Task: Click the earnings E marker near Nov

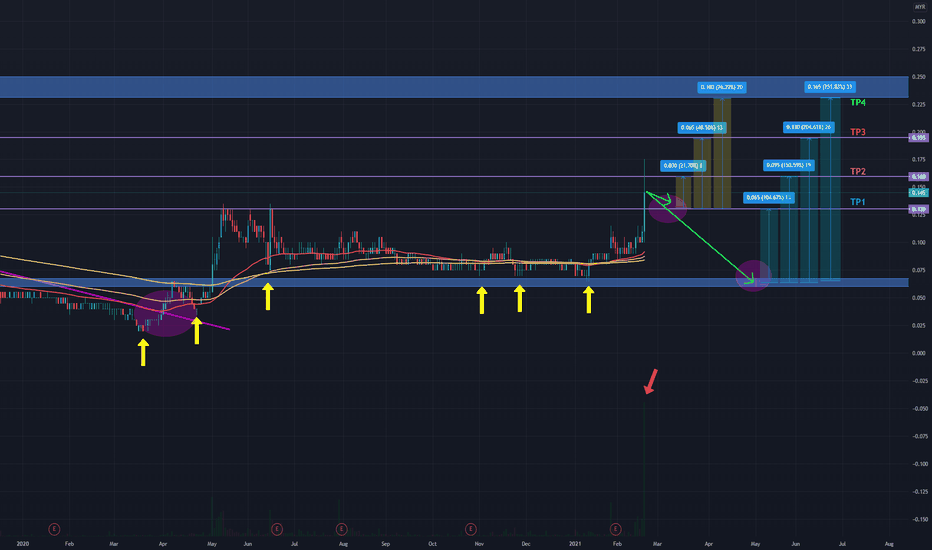Action: point(471,529)
